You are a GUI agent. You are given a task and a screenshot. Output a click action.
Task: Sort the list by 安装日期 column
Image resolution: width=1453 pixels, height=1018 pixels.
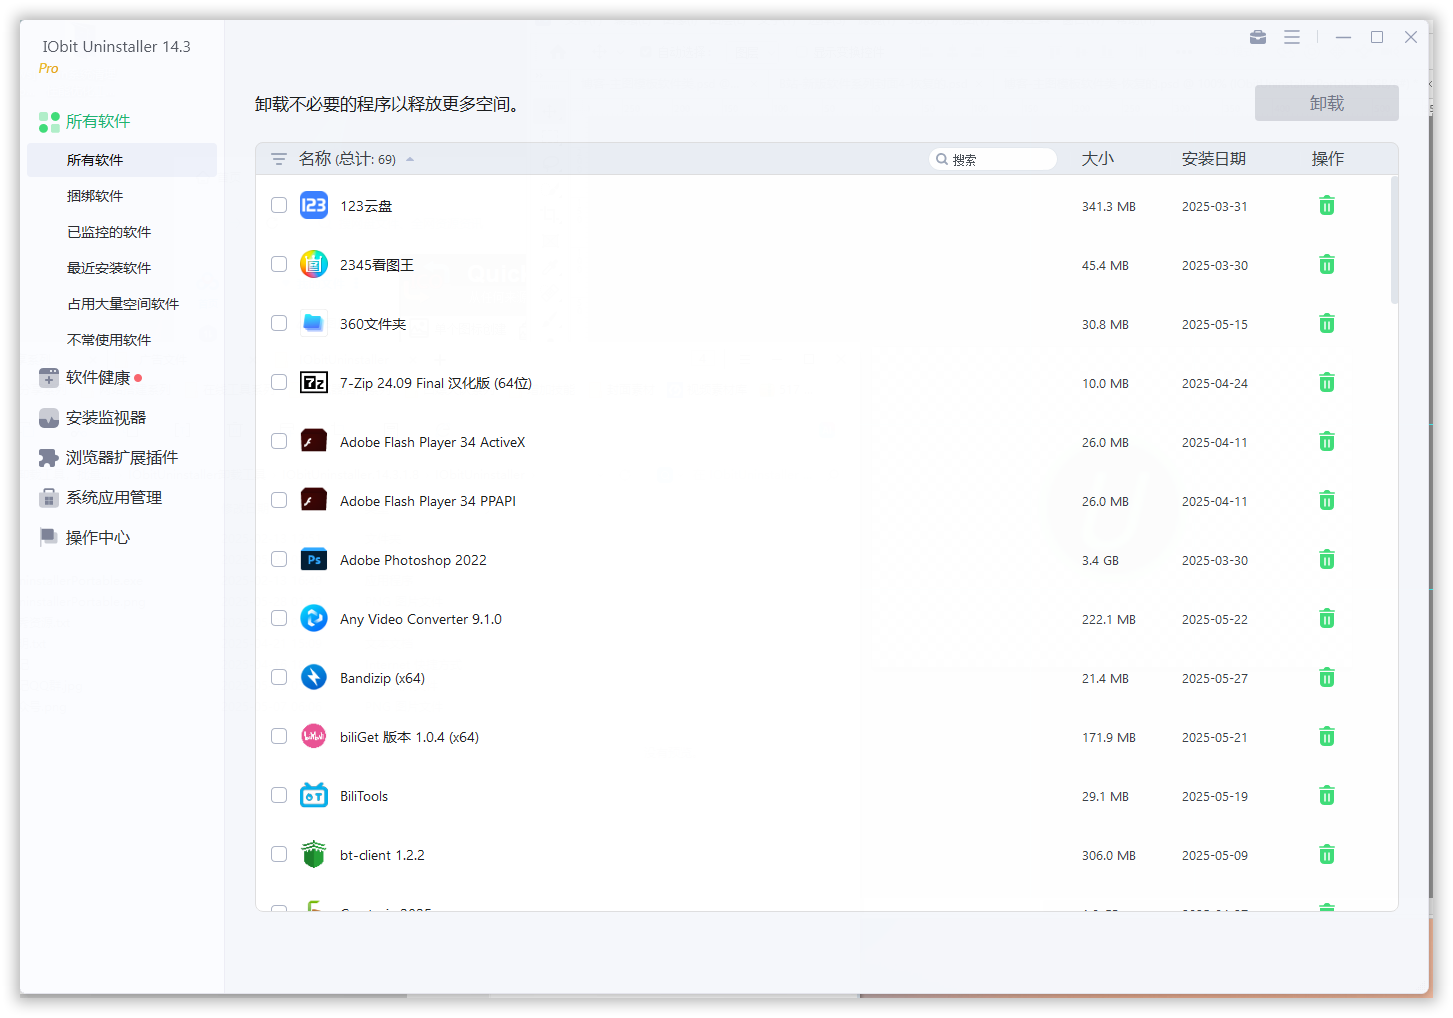[x=1214, y=159]
